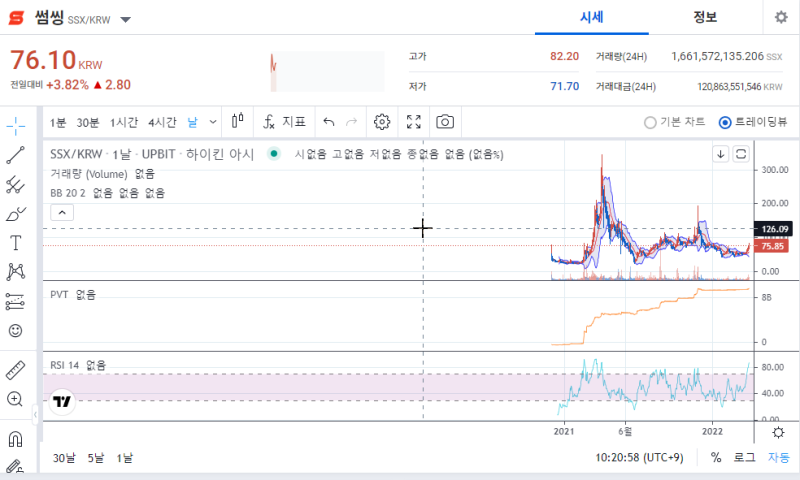800x480 pixels.
Task: Redo the chart action
Action: pyautogui.click(x=352, y=122)
